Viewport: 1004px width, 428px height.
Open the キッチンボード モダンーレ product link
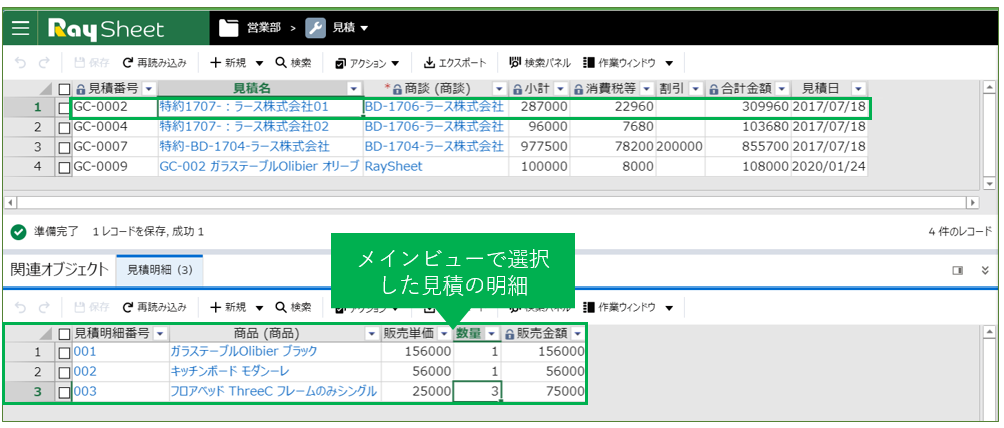pyautogui.click(x=230, y=372)
